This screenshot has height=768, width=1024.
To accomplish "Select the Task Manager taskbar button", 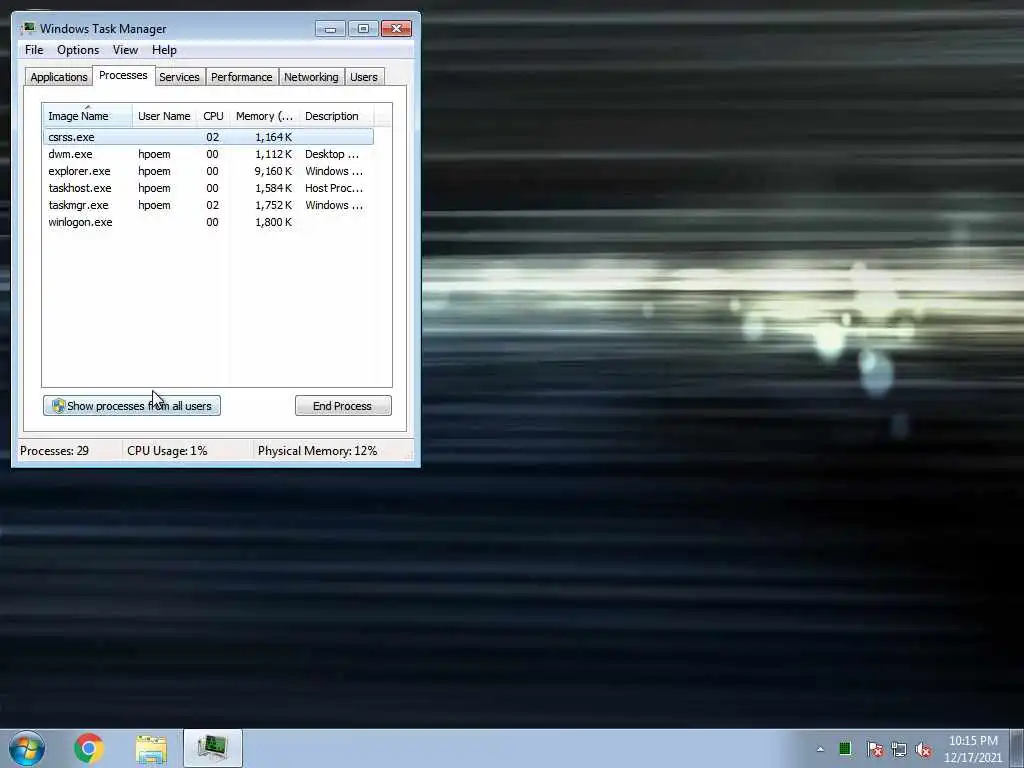I will [212, 748].
